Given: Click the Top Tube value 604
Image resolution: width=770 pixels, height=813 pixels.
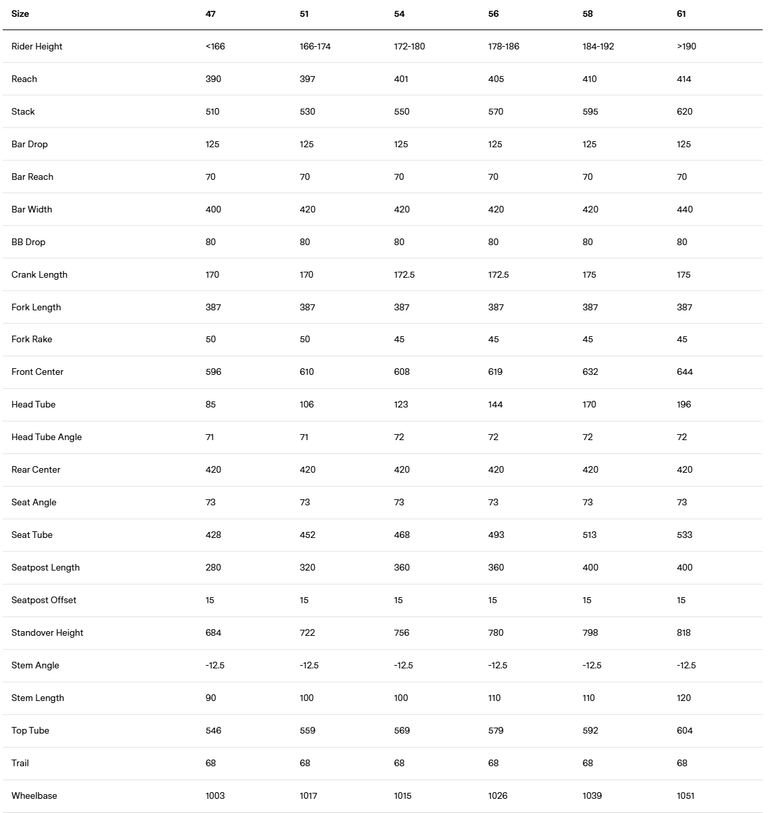Looking at the screenshot, I should pyautogui.click(x=684, y=731).
